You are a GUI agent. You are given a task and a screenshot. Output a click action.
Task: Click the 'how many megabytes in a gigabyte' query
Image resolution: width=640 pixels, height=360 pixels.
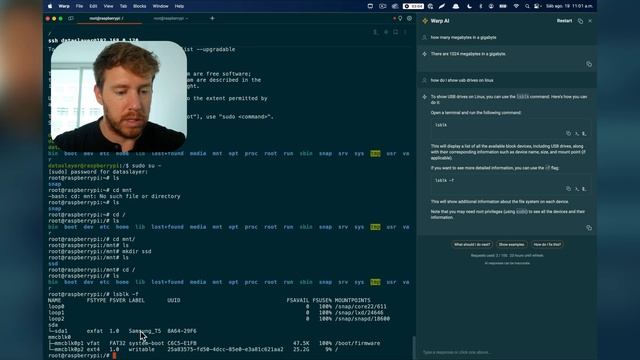pos(464,38)
